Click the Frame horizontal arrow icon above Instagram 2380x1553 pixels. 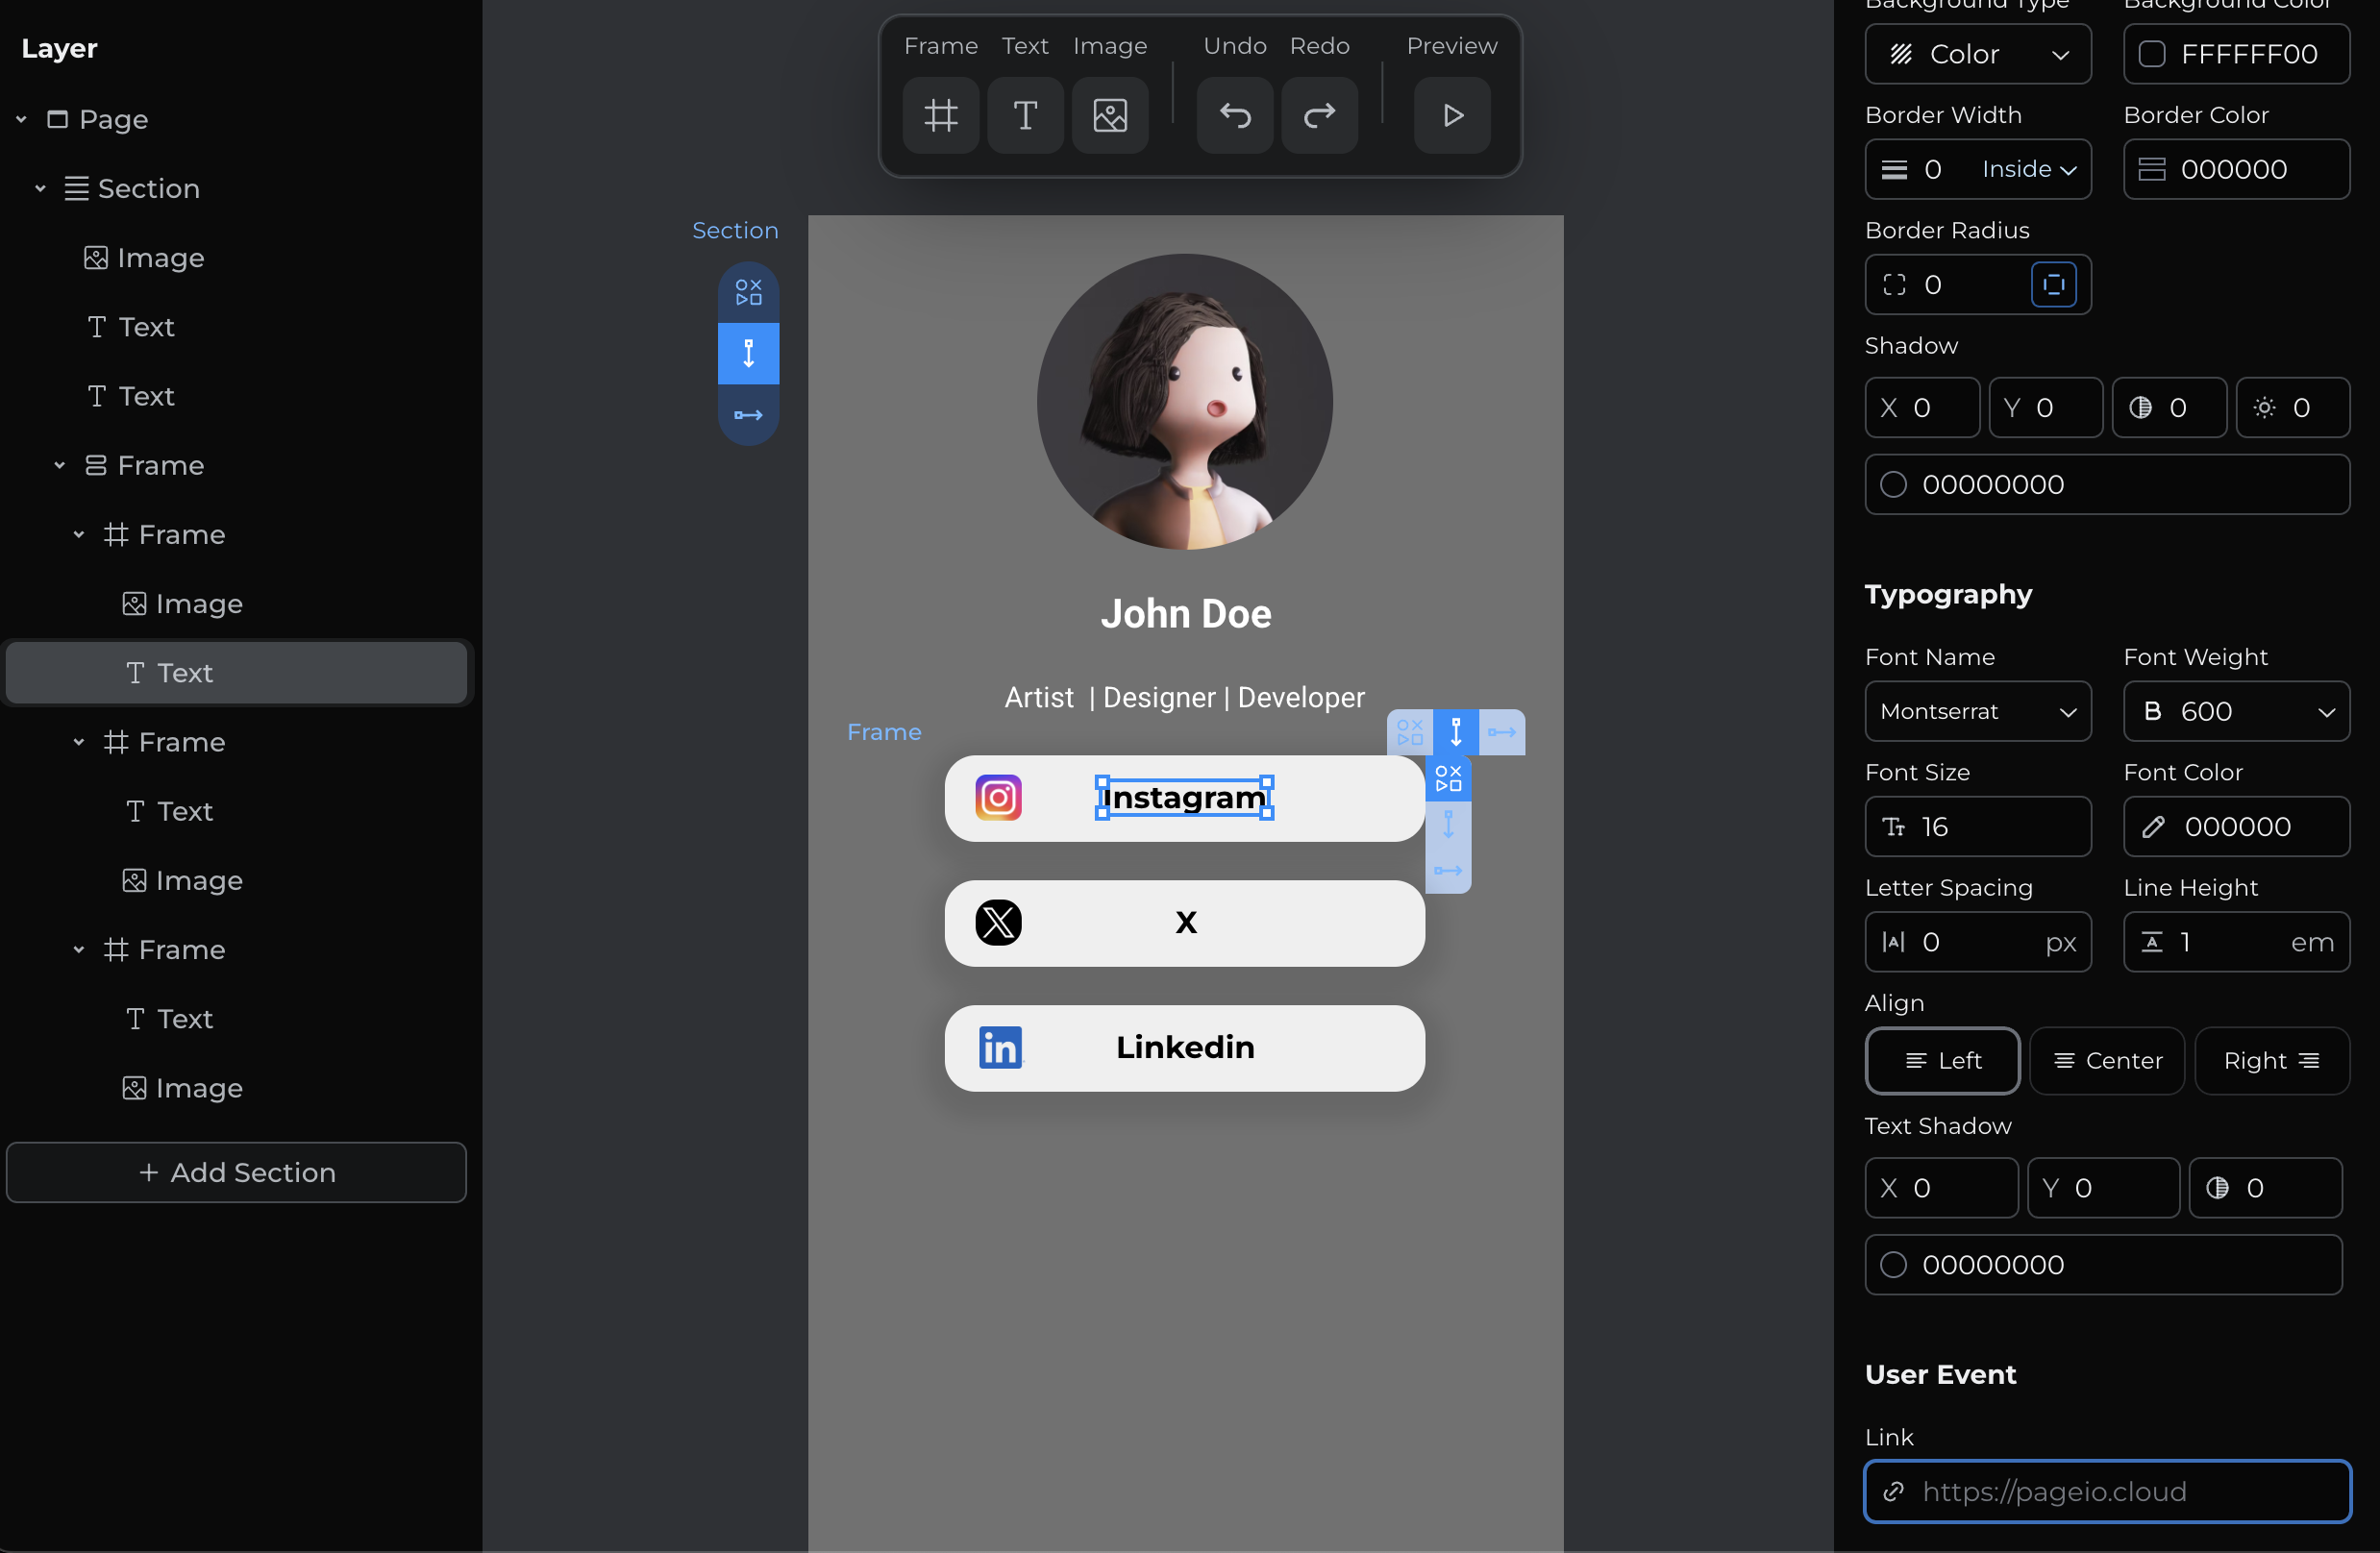click(x=1502, y=732)
